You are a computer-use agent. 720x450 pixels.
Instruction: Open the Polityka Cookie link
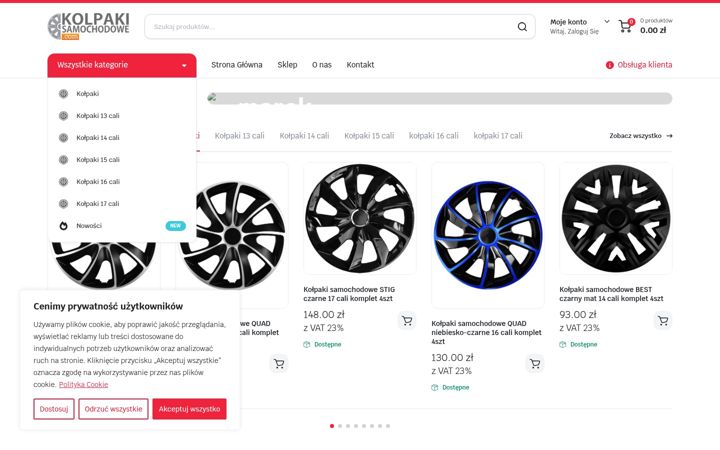(83, 385)
